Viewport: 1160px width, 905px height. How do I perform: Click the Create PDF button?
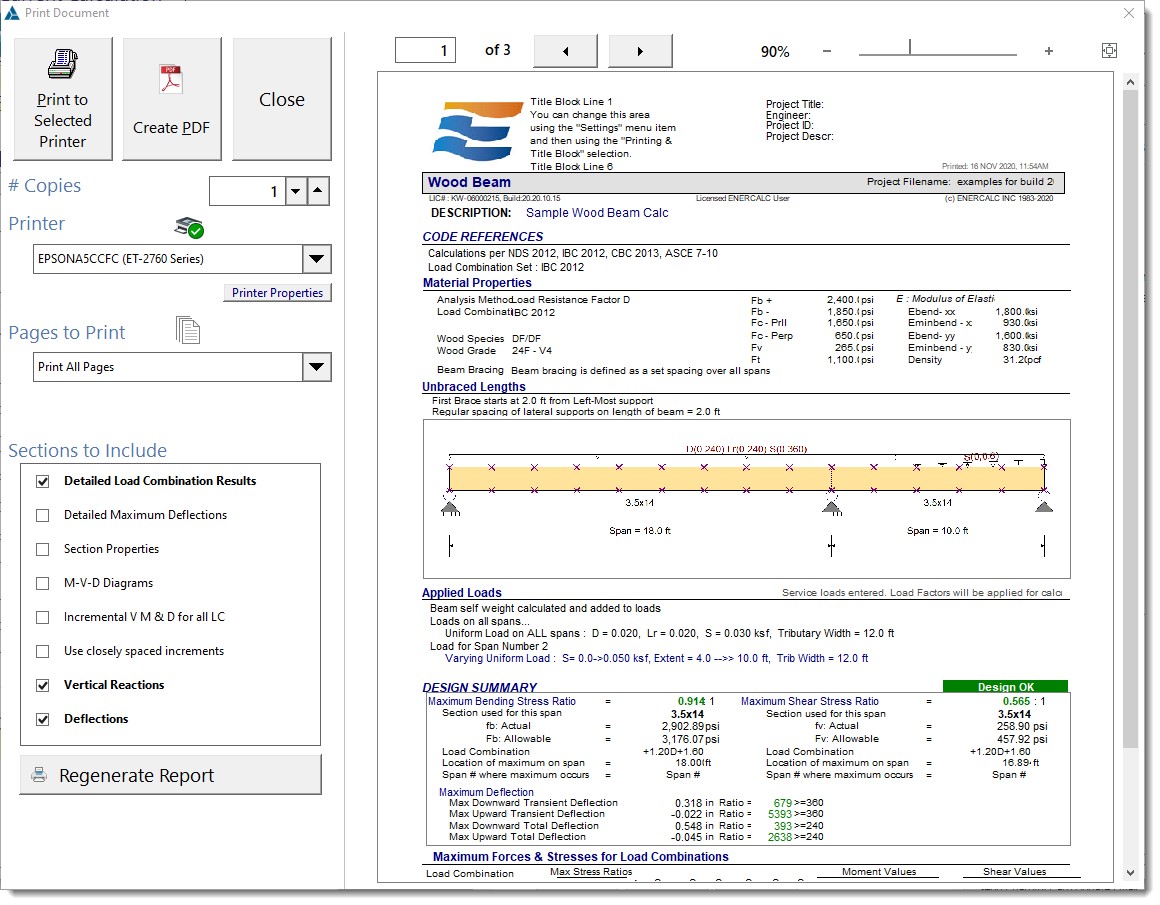pyautogui.click(x=171, y=99)
